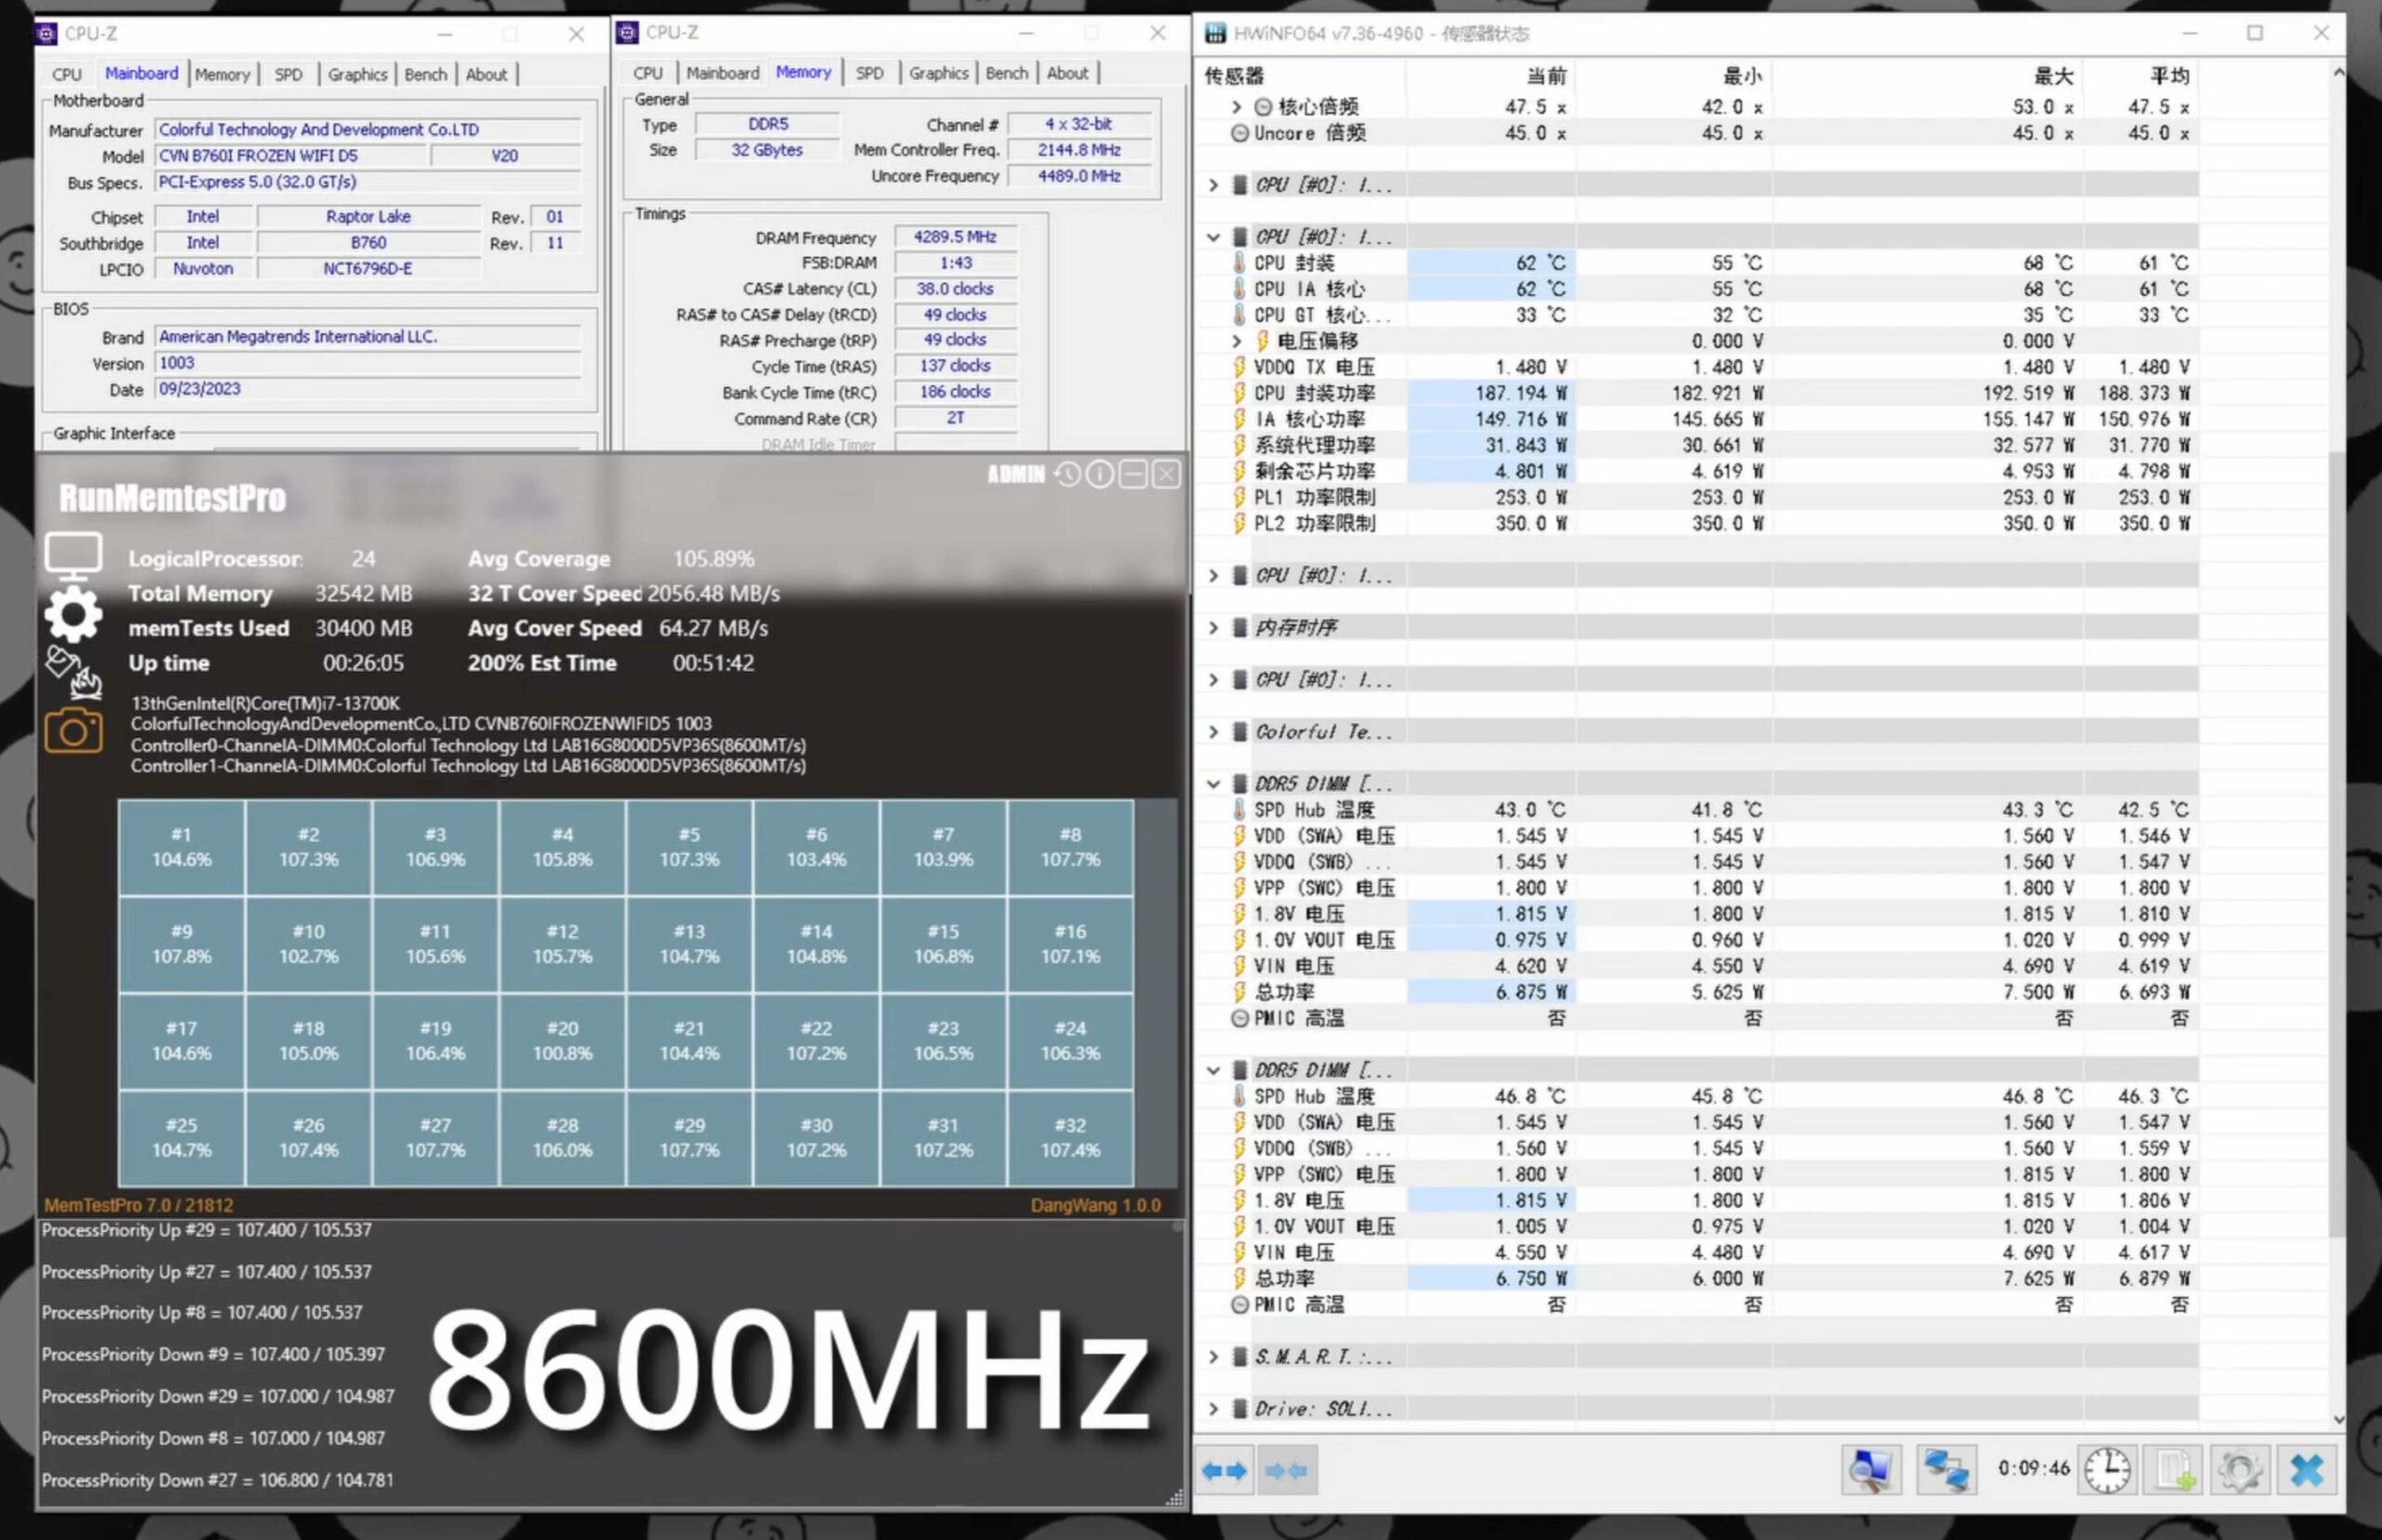Collapse the first DDR5 DIMM sensor group
Screen dimensions: 2382x1540
point(1213,784)
